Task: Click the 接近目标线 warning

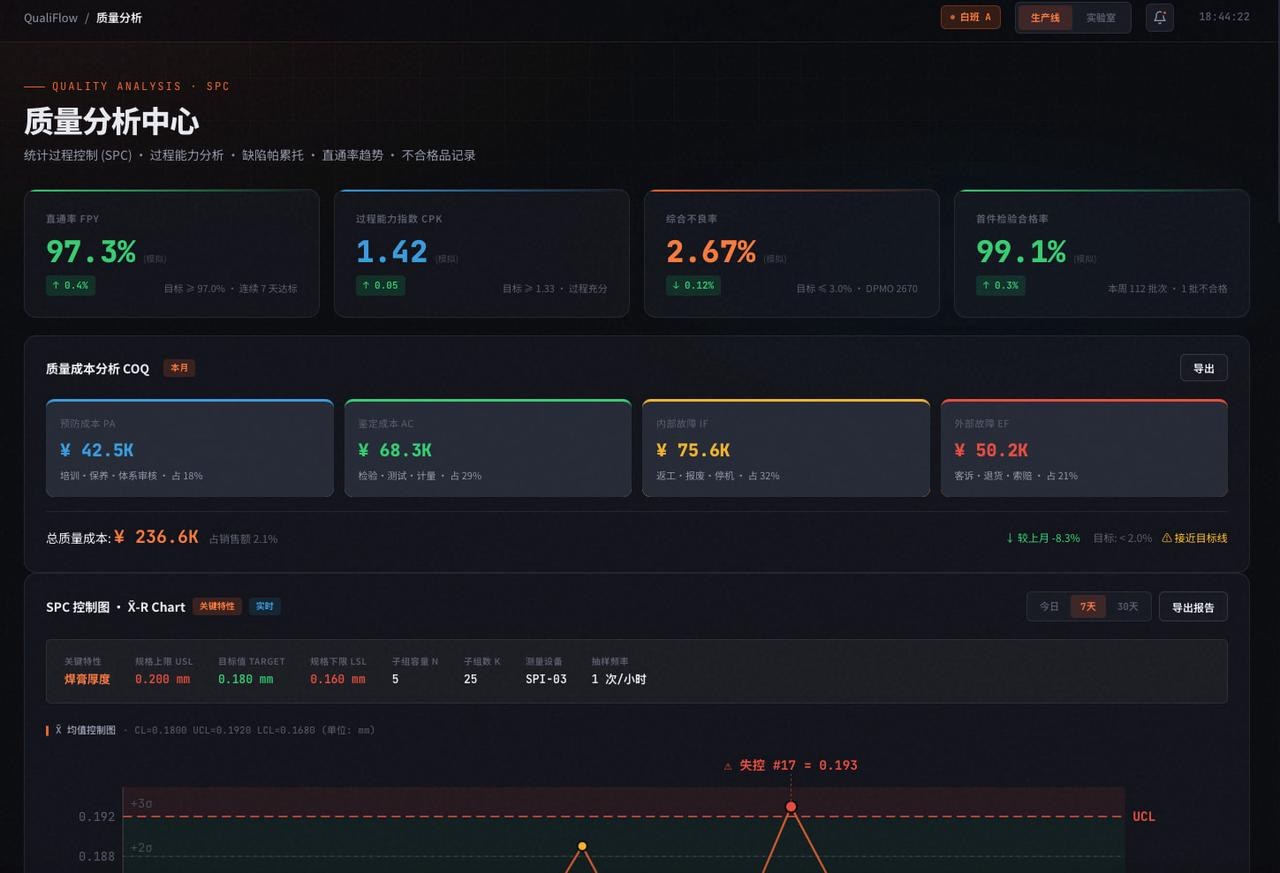Action: tap(1194, 538)
